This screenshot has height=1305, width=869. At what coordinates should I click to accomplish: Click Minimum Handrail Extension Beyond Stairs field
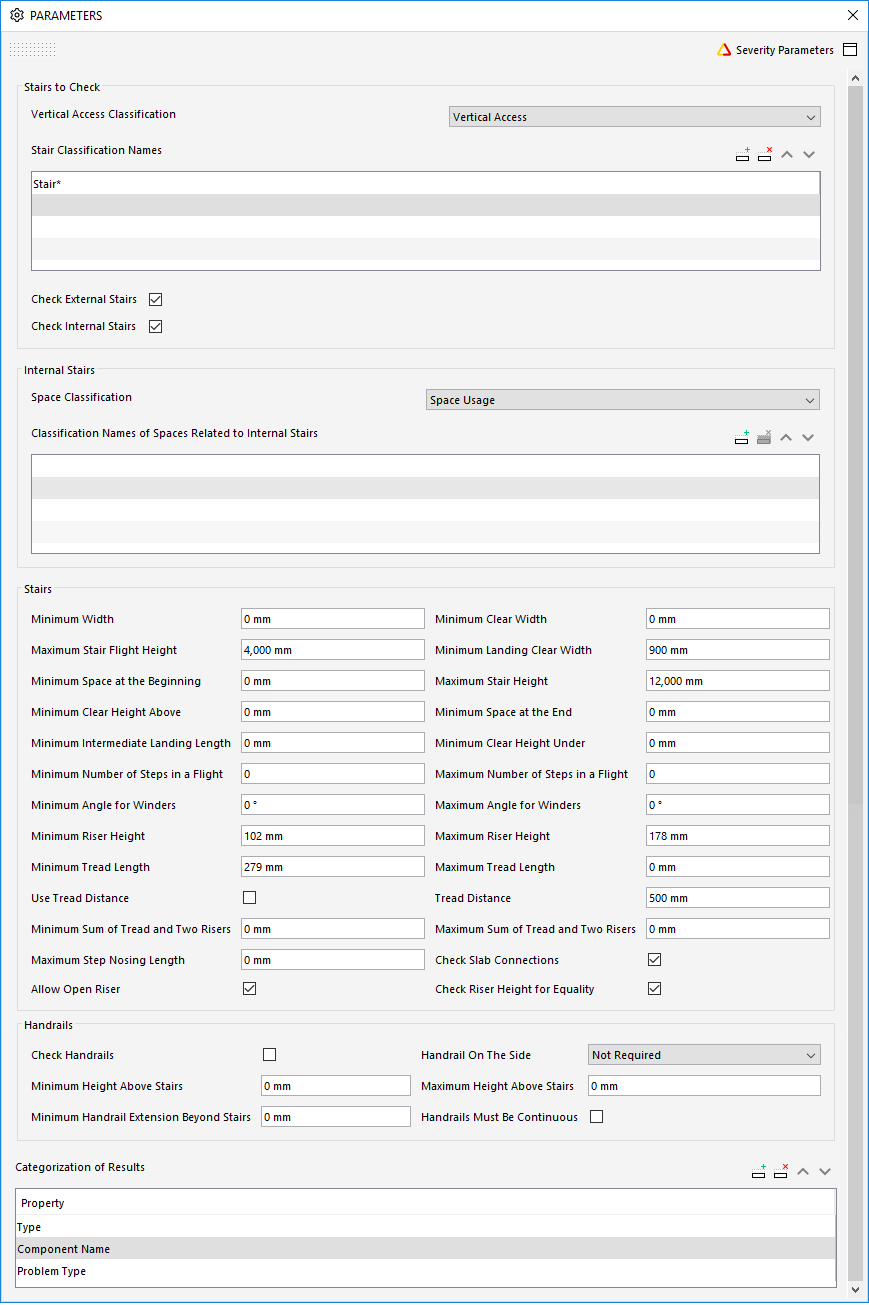(x=336, y=1117)
